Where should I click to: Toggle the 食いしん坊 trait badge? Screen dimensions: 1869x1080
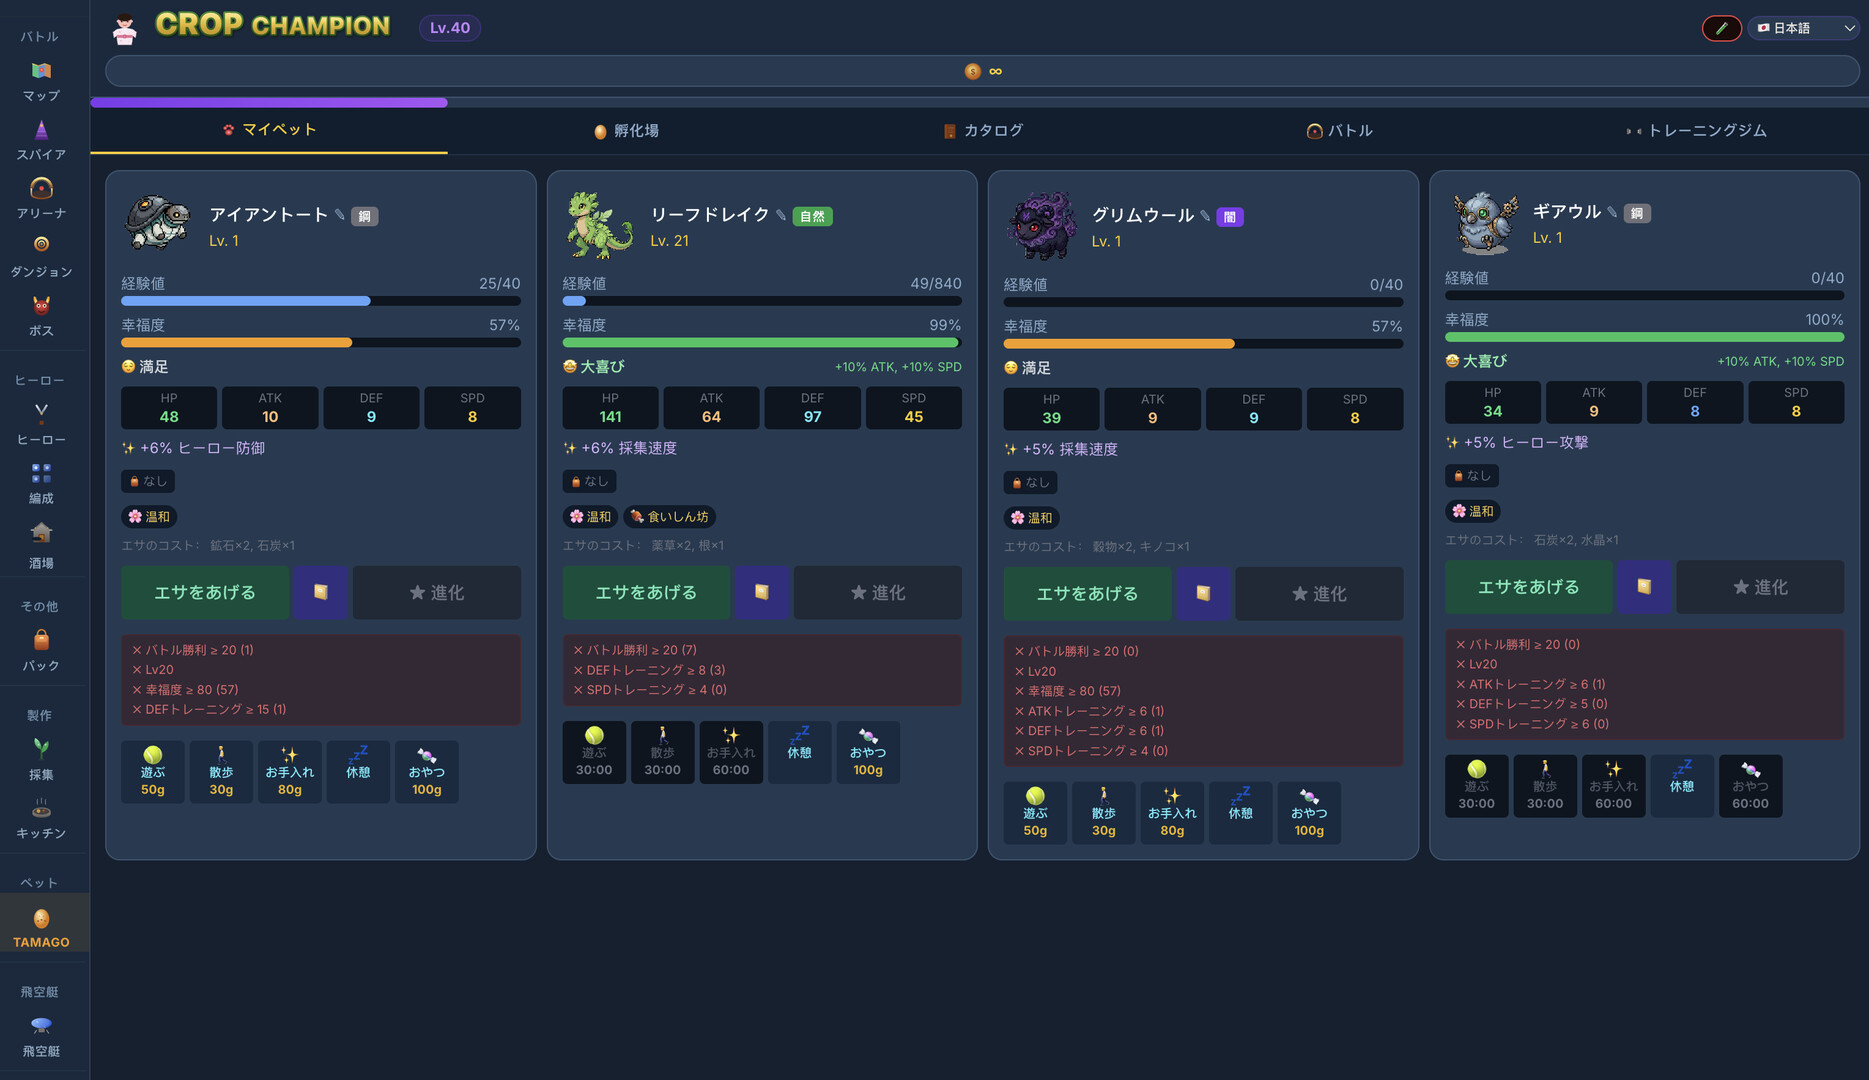(x=669, y=516)
